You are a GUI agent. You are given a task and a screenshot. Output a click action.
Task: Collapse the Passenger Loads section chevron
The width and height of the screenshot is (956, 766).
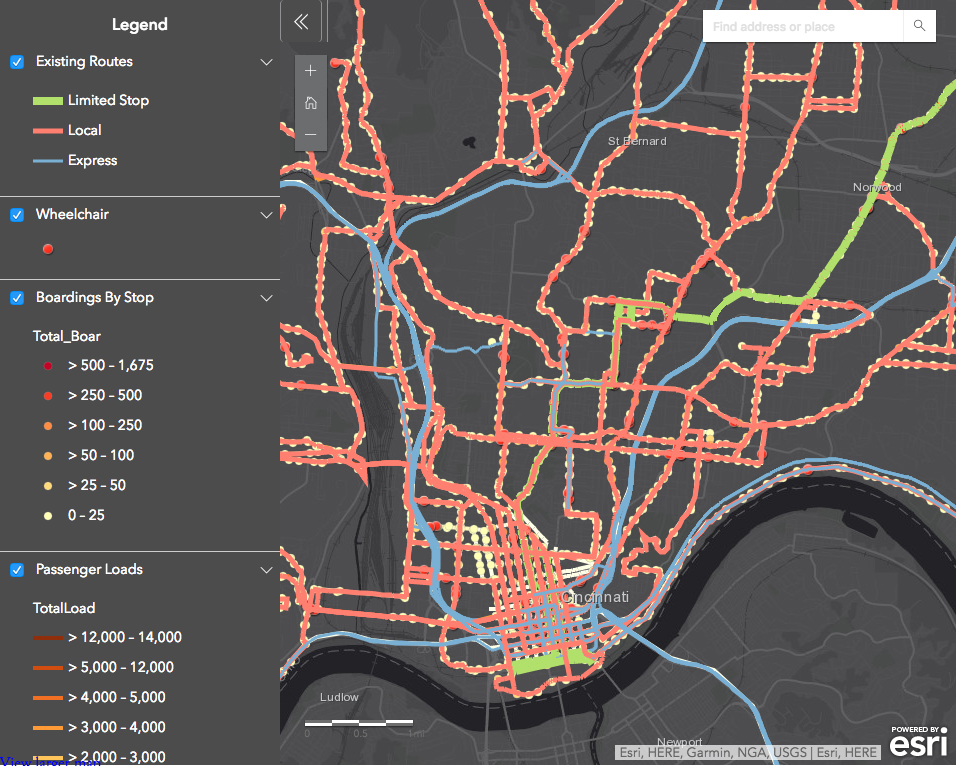[266, 570]
